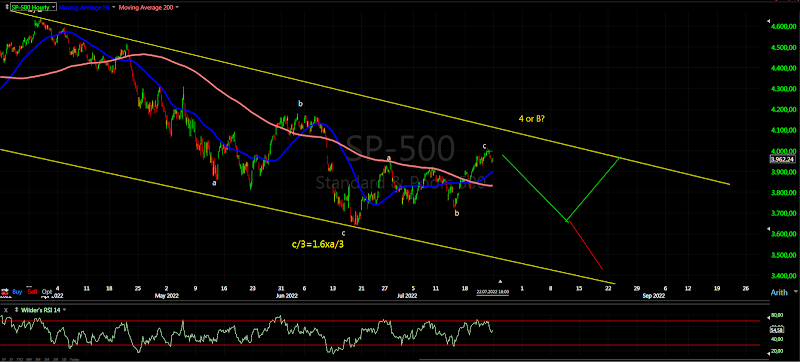Click the pane resize arrows beside SP-500 Hourly

[7, 7]
